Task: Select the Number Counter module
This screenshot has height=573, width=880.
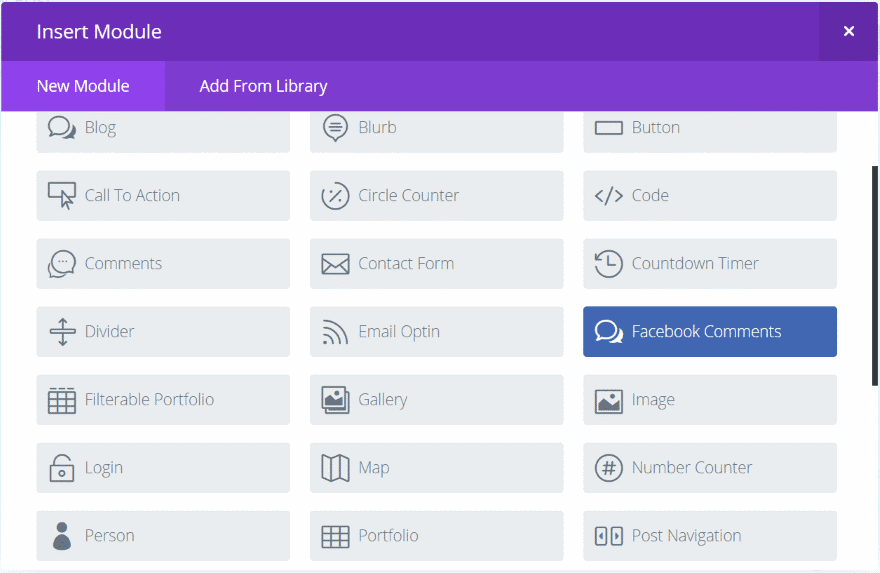Action: click(x=710, y=468)
